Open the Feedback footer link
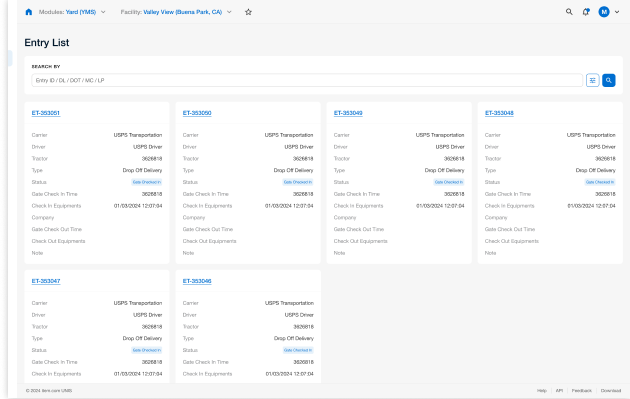The width and height of the screenshot is (630, 399). click(581, 391)
